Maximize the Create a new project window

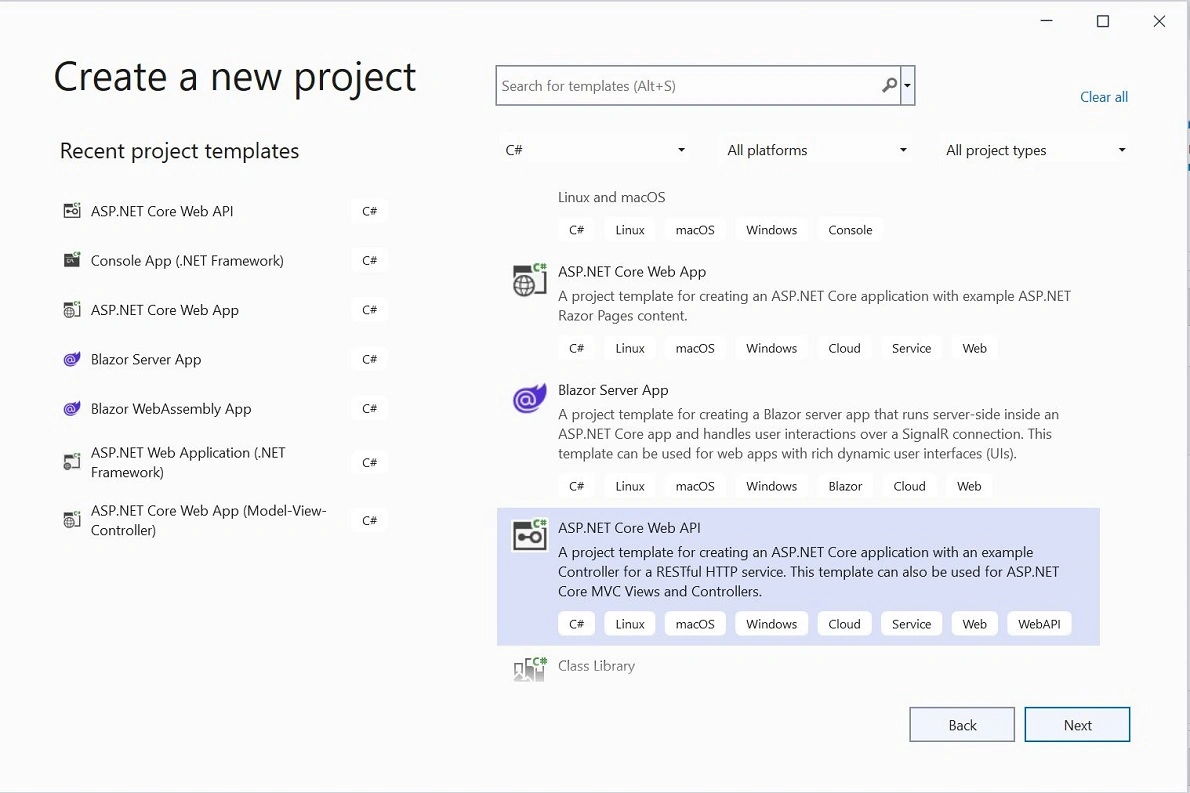[1103, 21]
